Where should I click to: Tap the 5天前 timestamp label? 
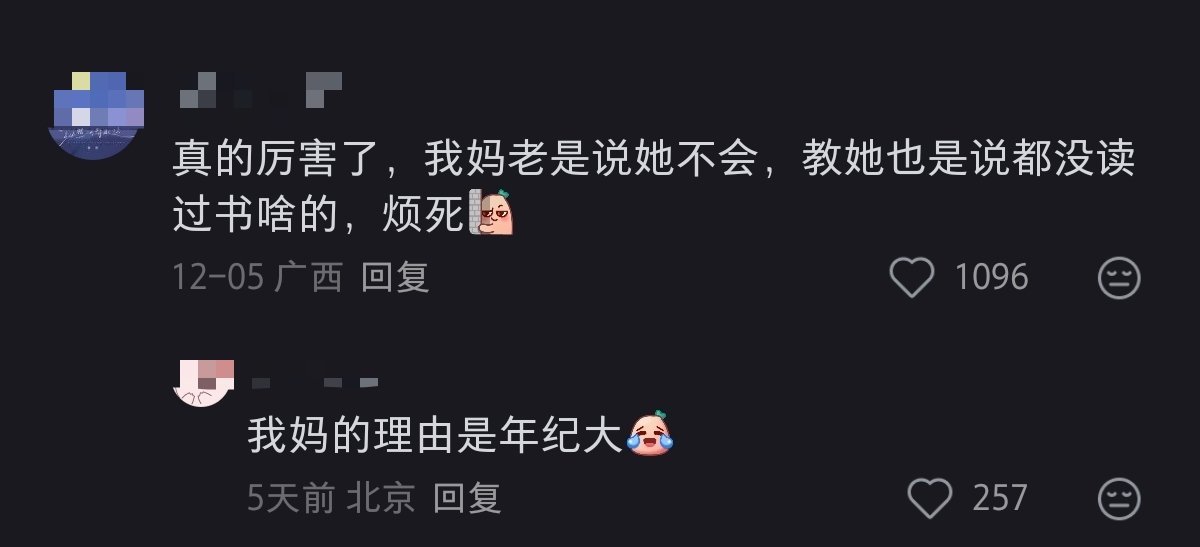tap(291, 497)
